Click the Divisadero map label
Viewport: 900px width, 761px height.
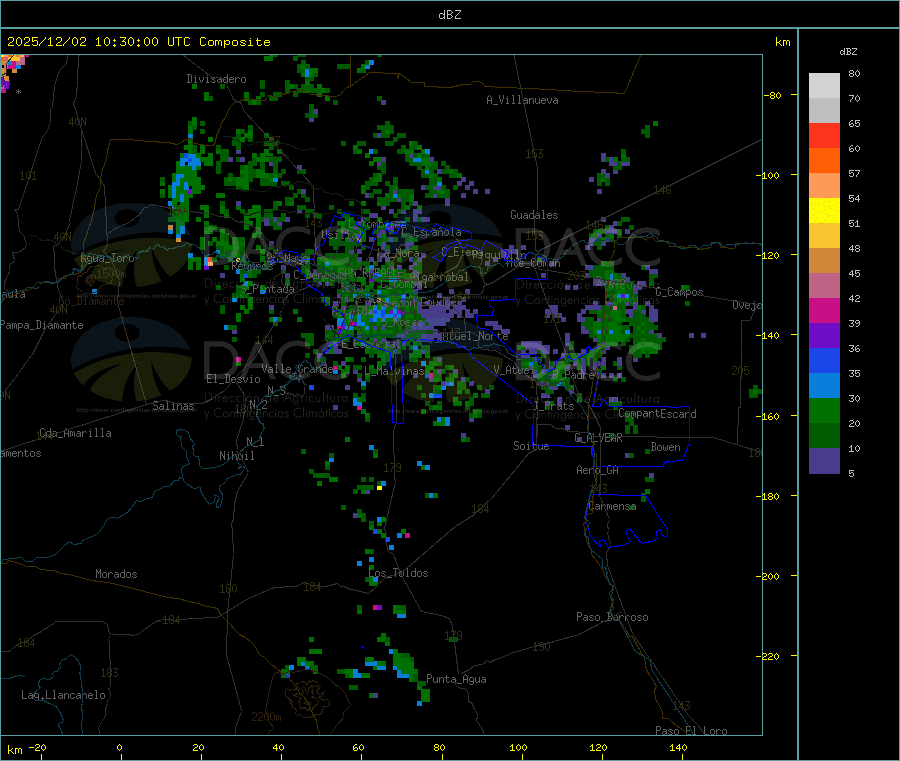click(x=216, y=79)
